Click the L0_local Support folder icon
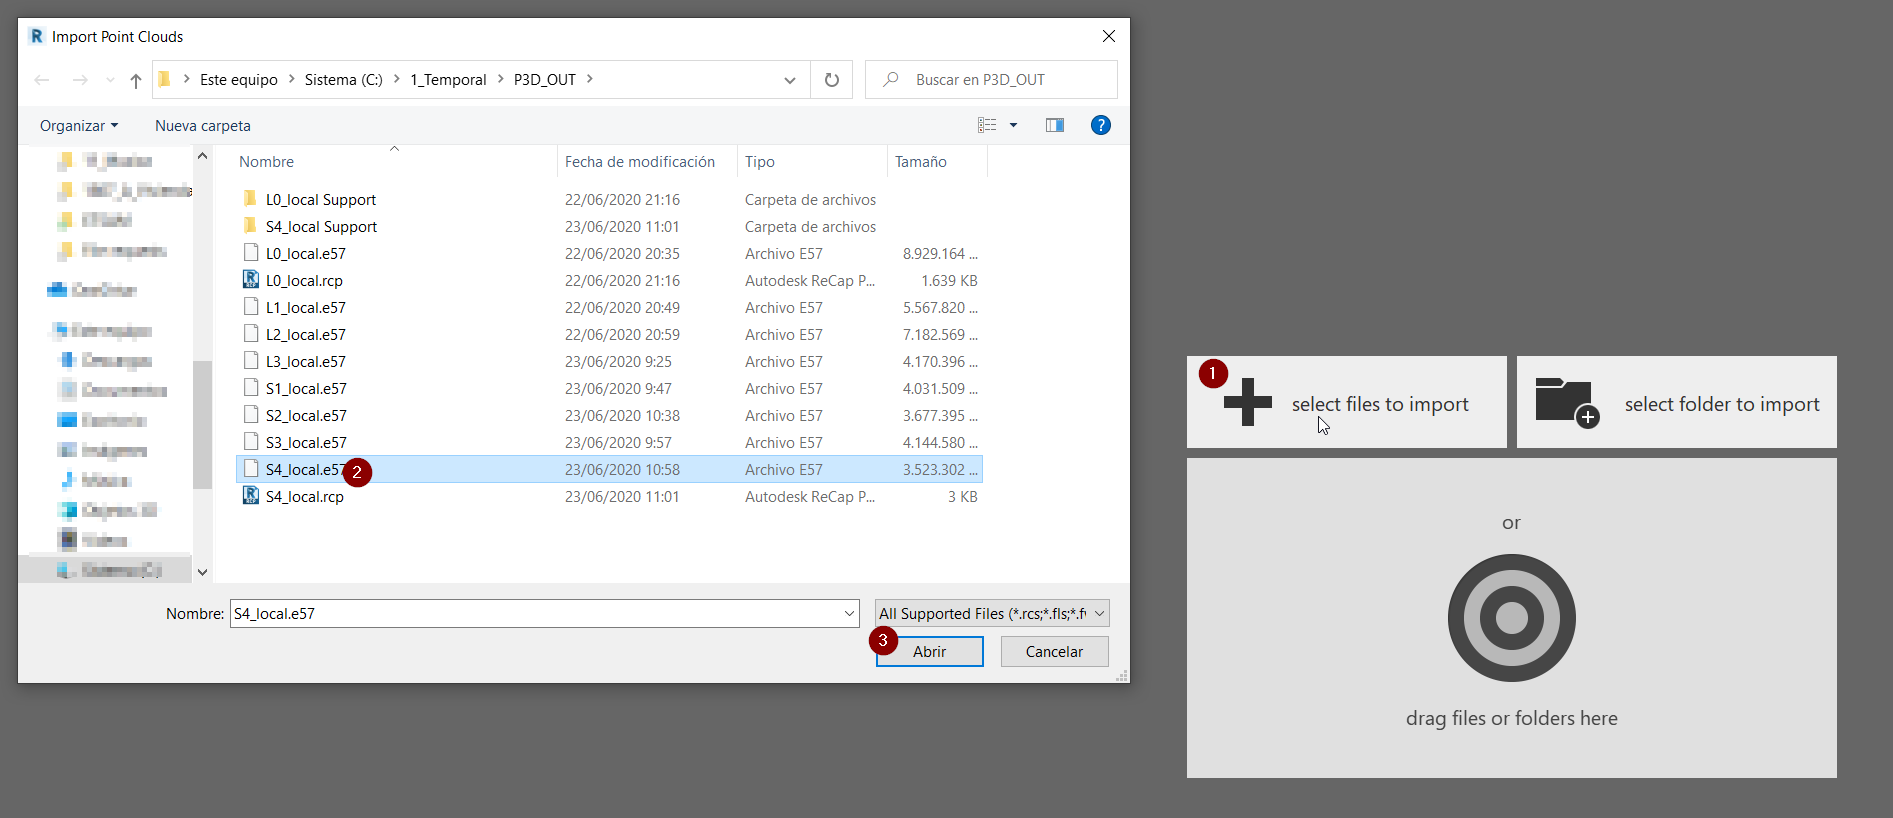Viewport: 1893px width, 818px height. [x=250, y=198]
